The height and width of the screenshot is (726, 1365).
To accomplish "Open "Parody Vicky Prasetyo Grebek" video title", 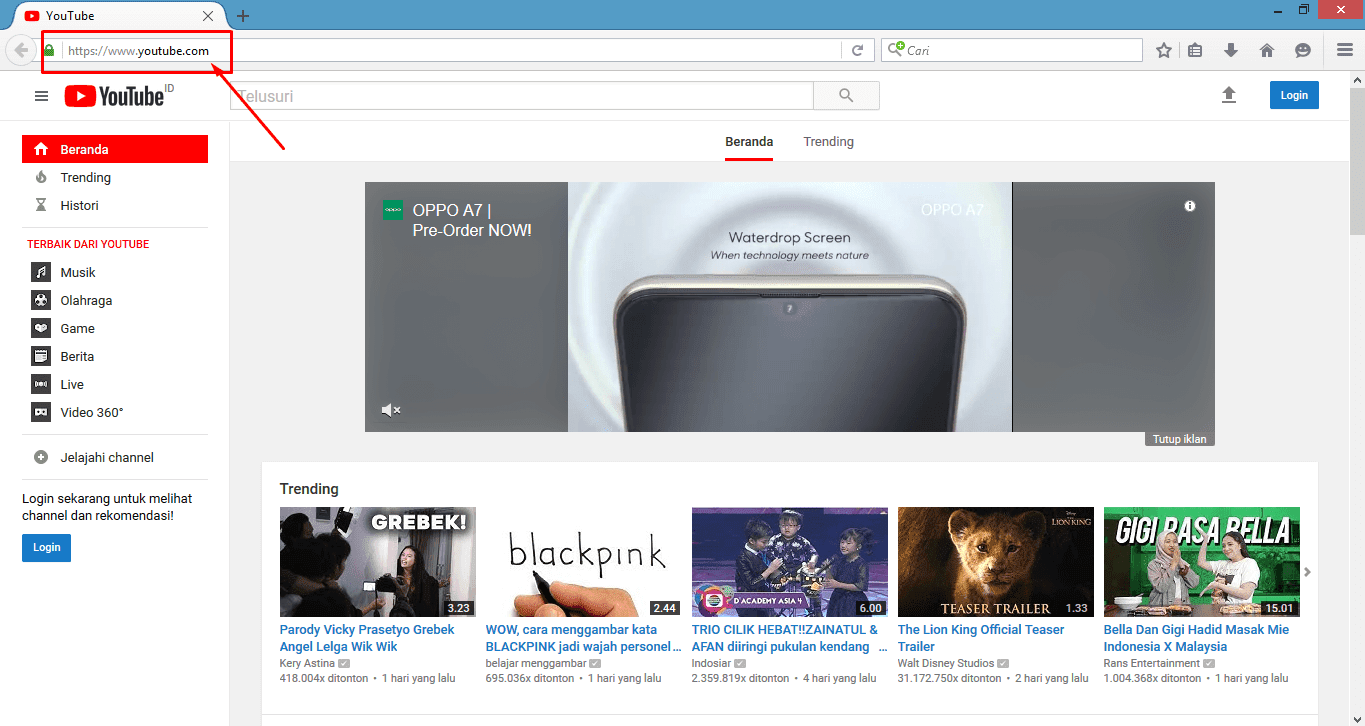I will [367, 638].
